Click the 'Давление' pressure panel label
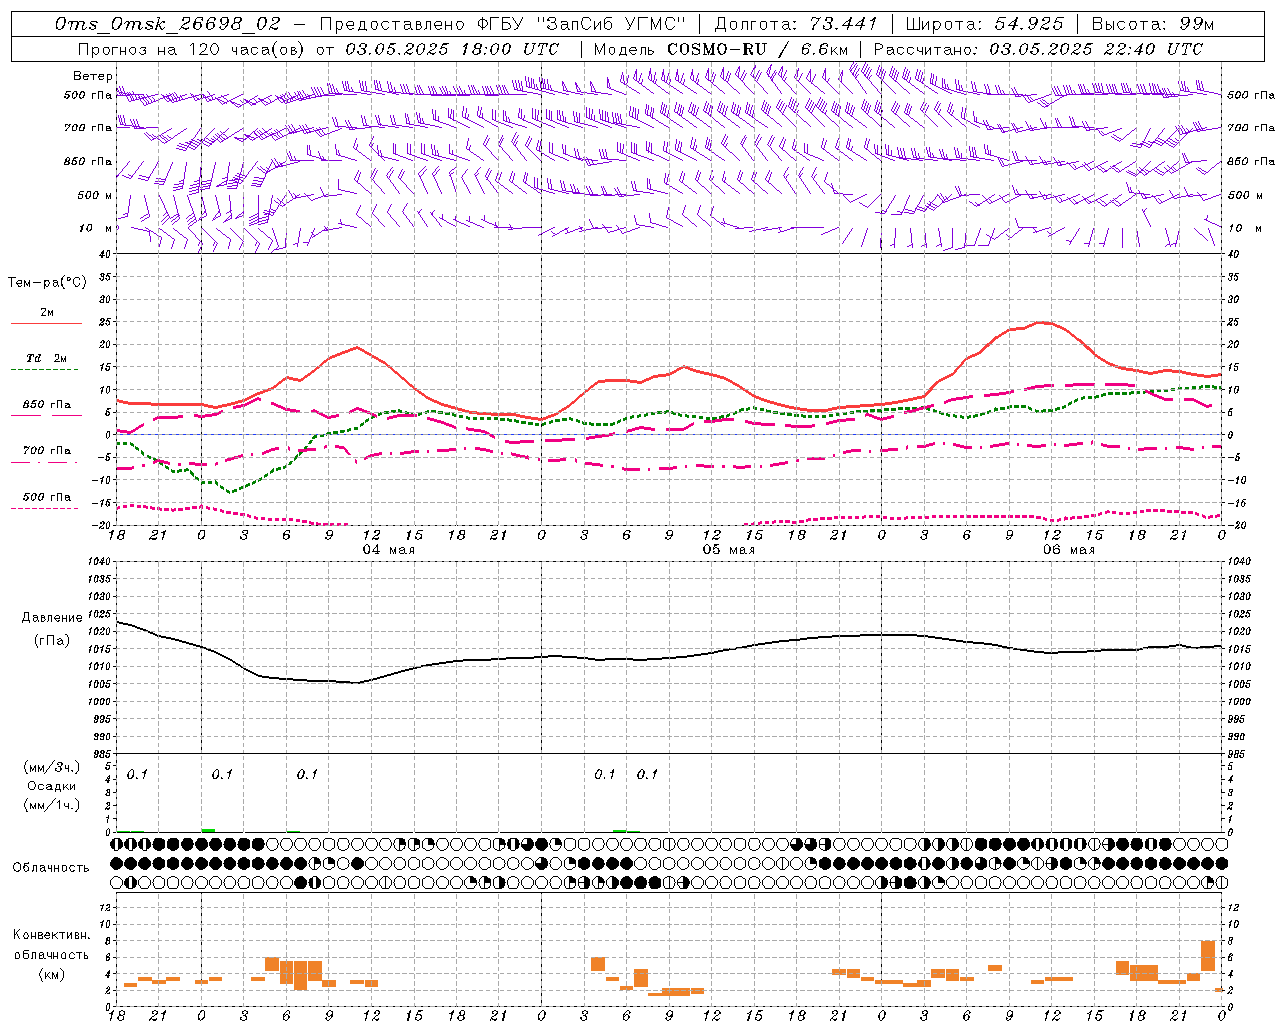 point(52,618)
